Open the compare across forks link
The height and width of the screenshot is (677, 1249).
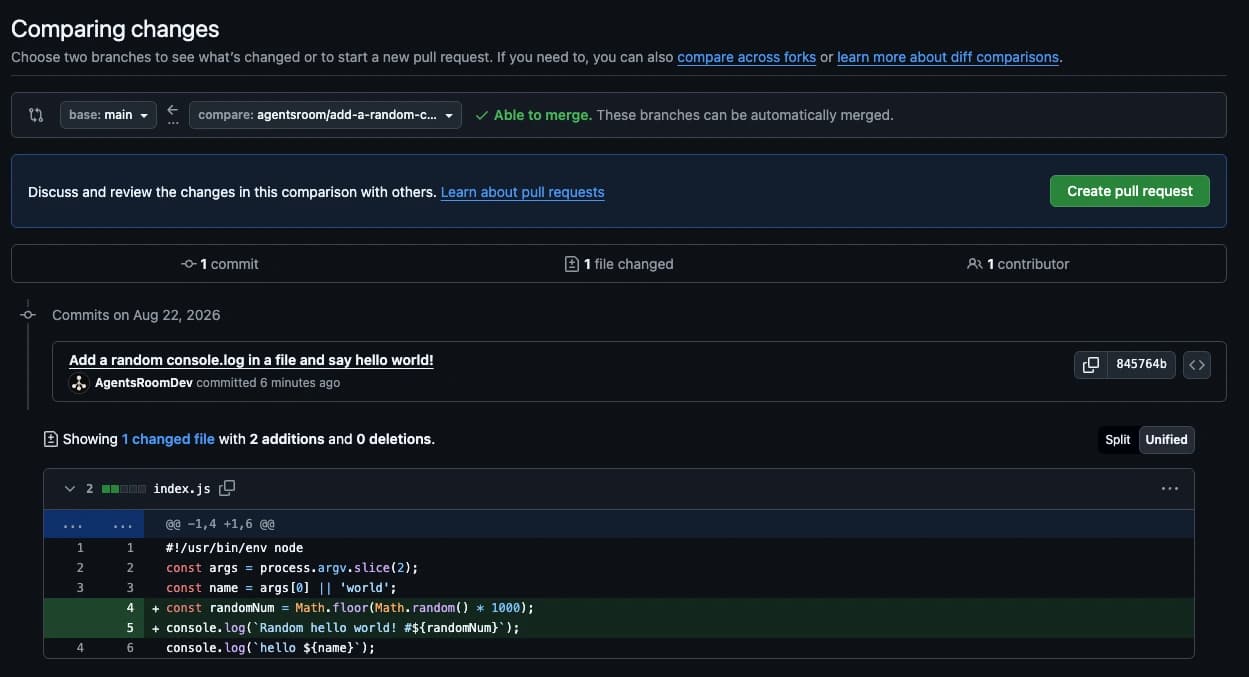click(746, 57)
